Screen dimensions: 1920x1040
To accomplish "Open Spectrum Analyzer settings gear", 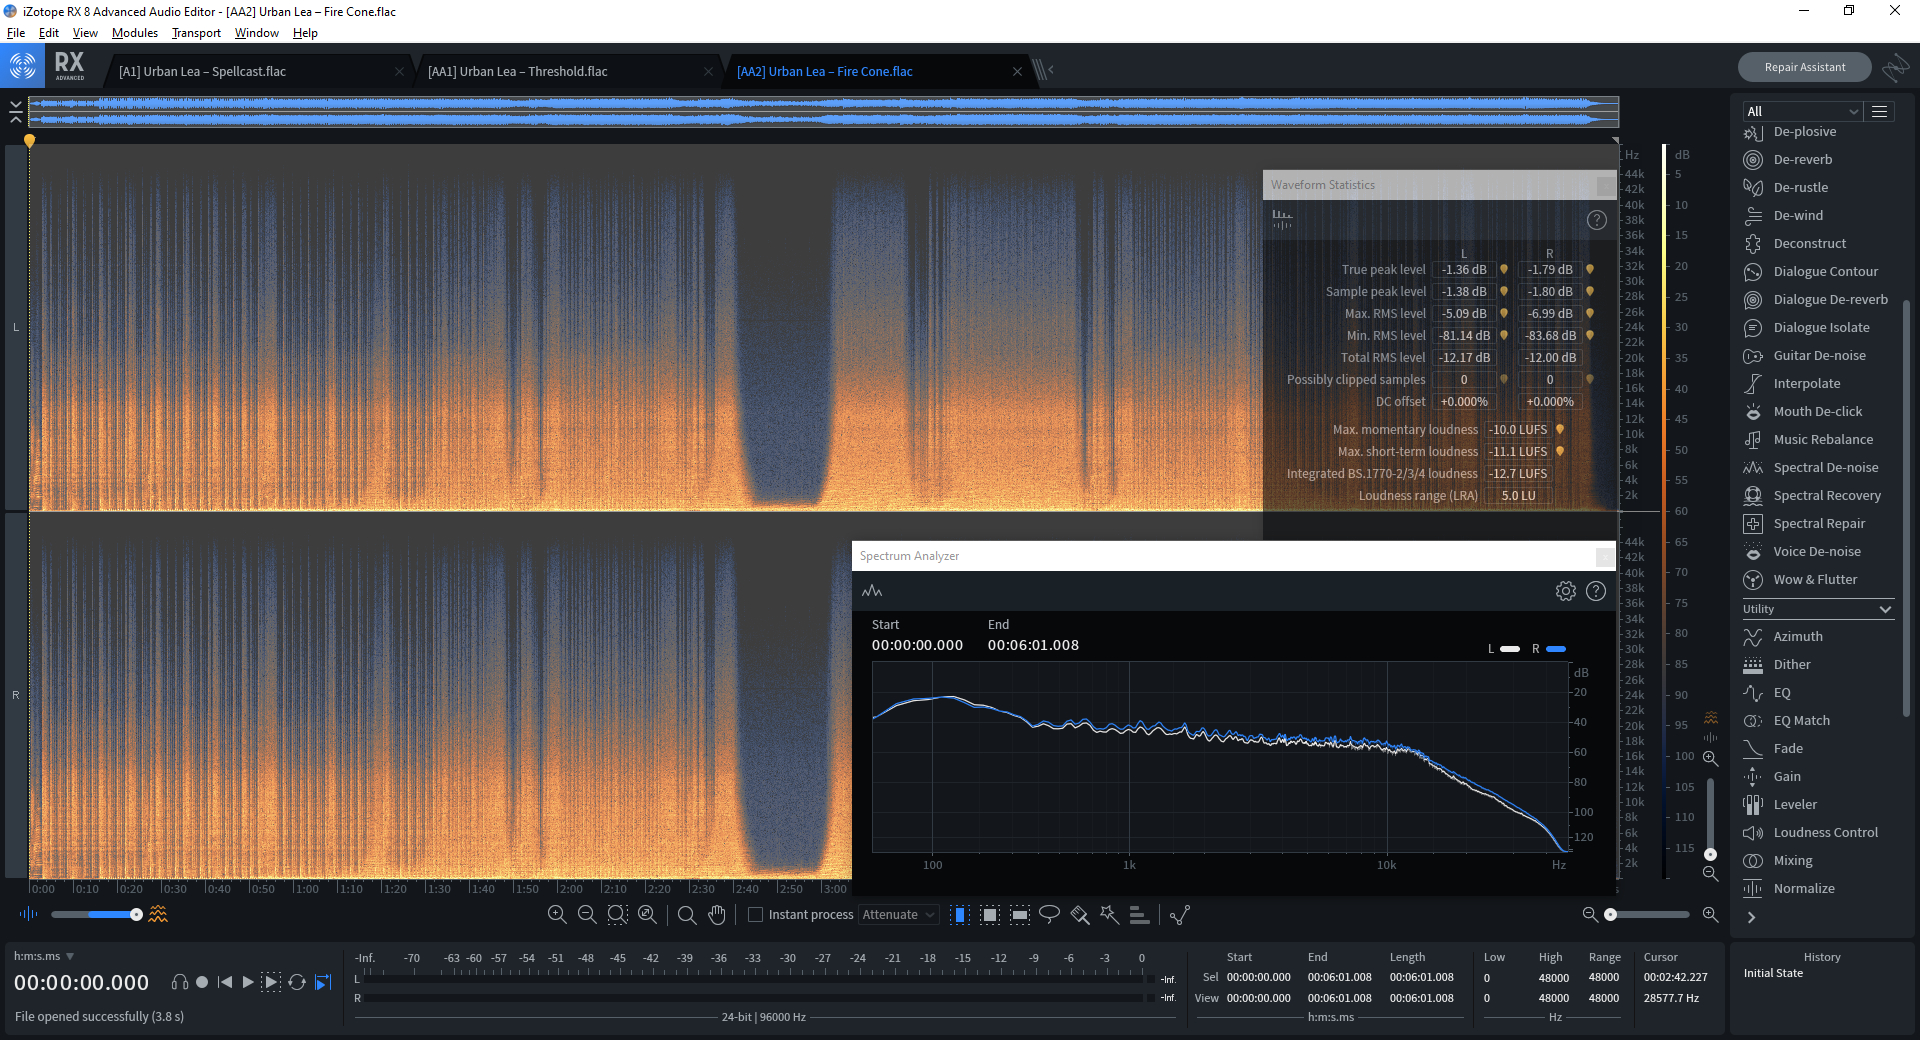I will pyautogui.click(x=1565, y=591).
